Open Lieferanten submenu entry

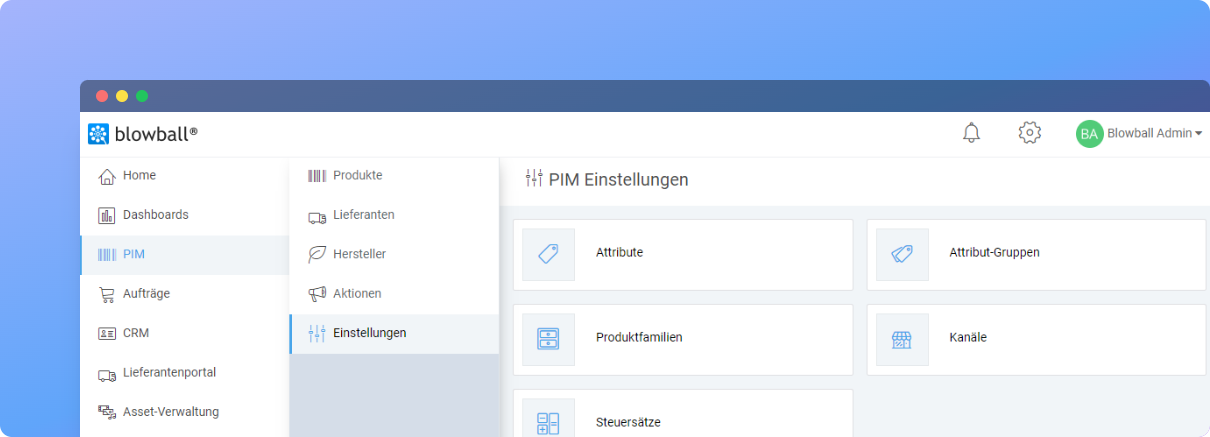(x=394, y=215)
